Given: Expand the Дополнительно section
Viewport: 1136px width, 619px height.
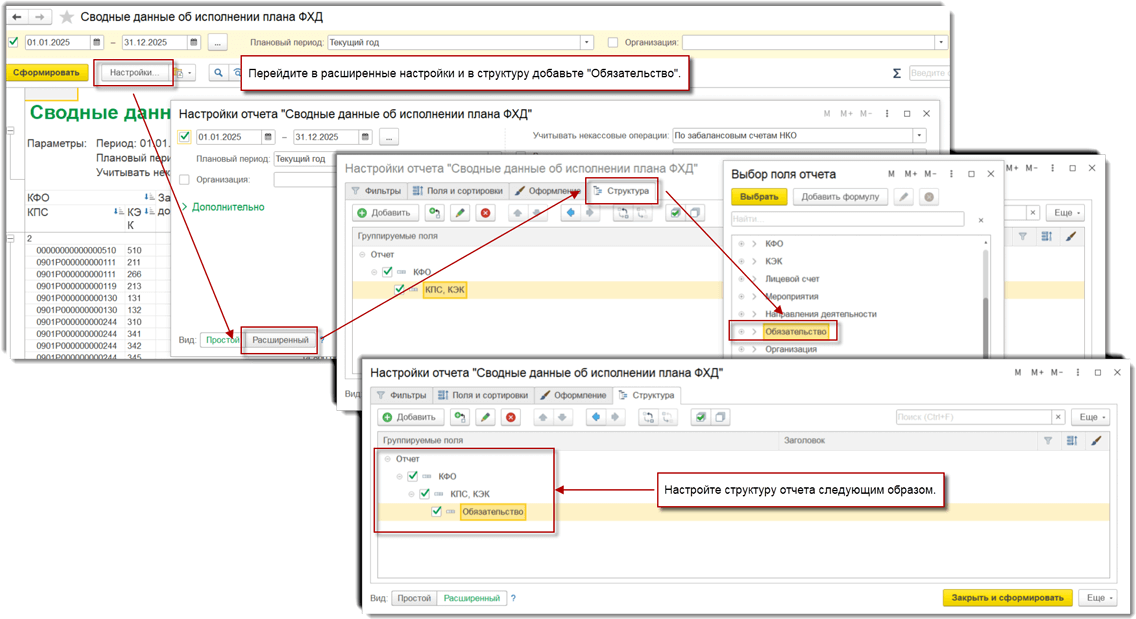Looking at the screenshot, I should click(x=227, y=207).
